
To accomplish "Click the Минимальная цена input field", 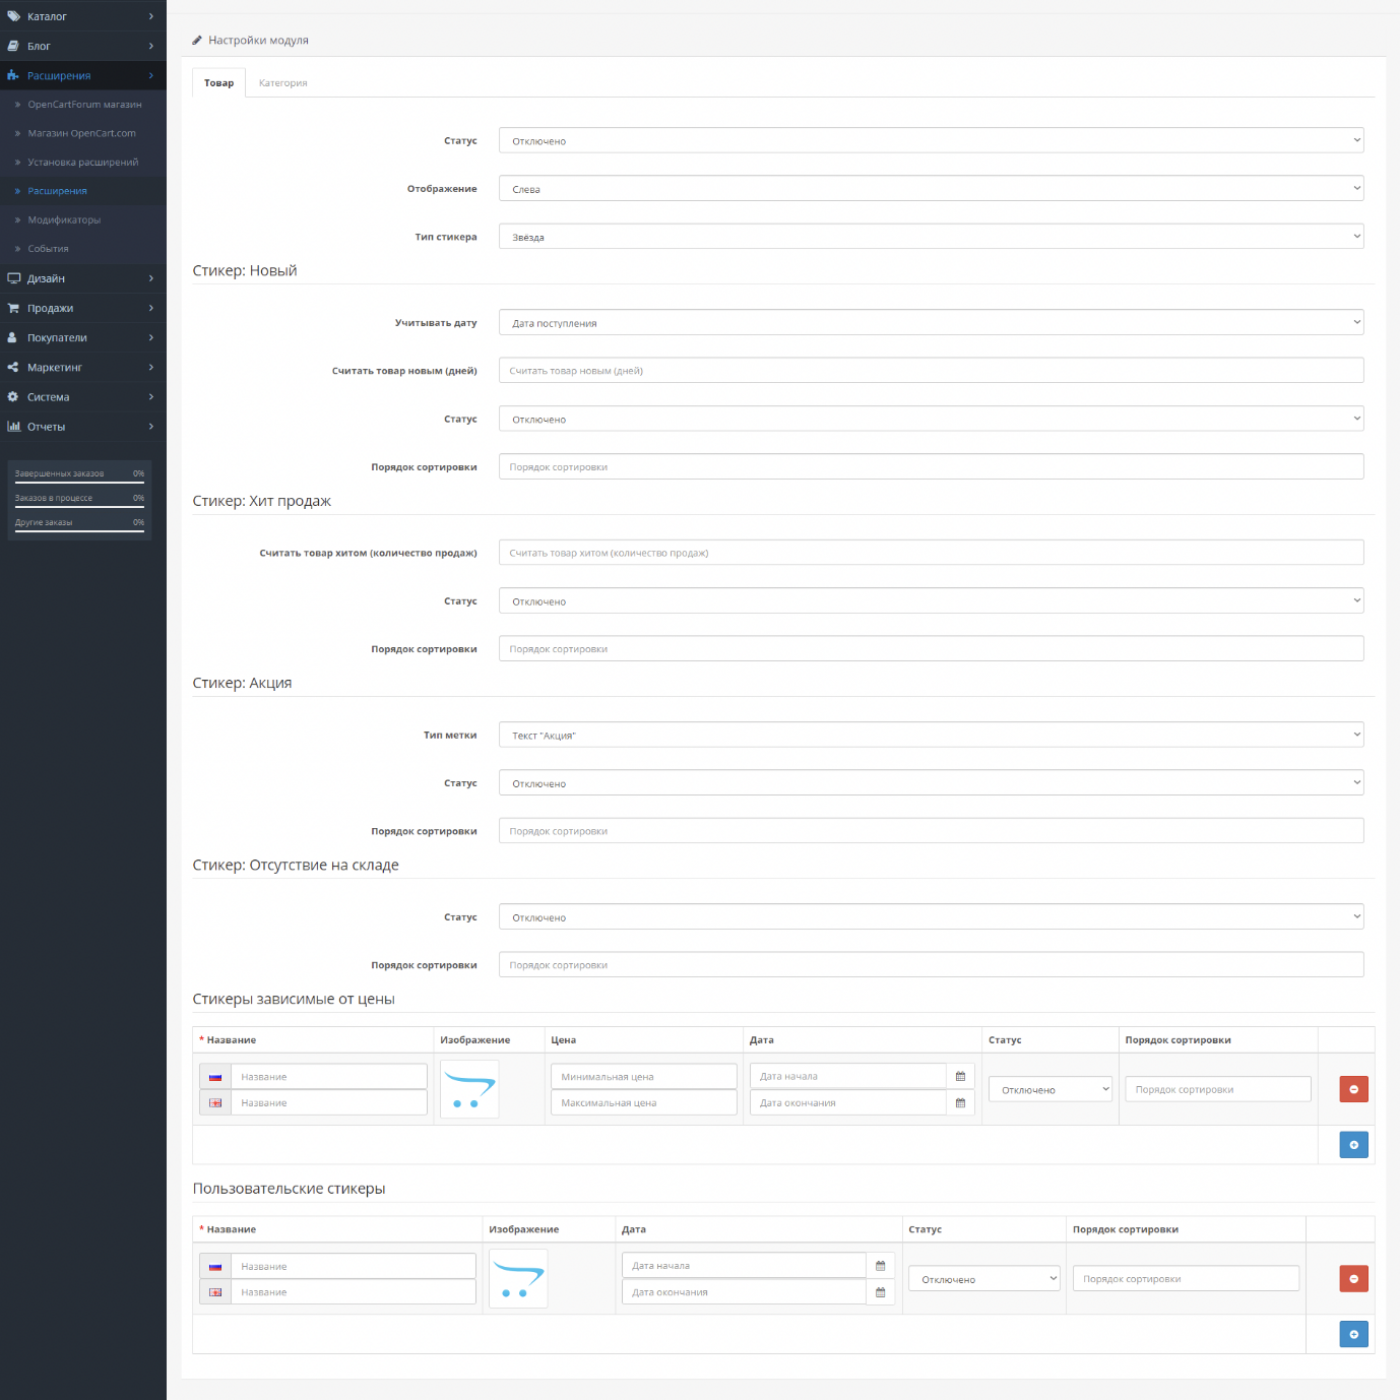I will pyautogui.click(x=643, y=1077).
